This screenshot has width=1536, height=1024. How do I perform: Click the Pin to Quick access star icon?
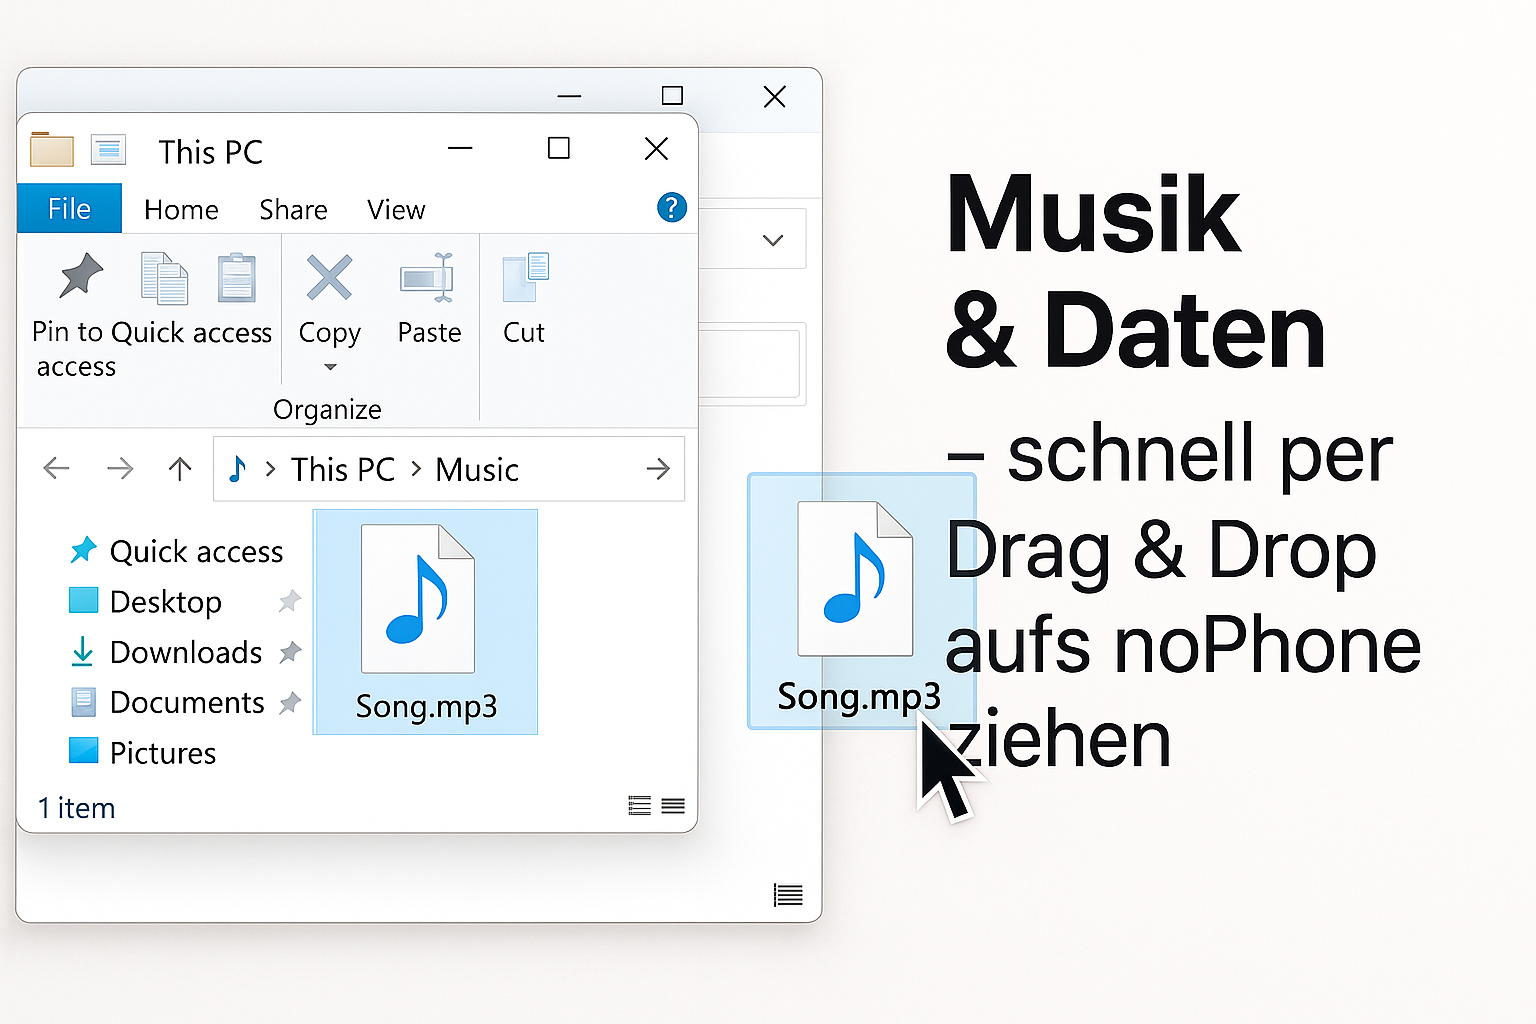click(x=81, y=276)
